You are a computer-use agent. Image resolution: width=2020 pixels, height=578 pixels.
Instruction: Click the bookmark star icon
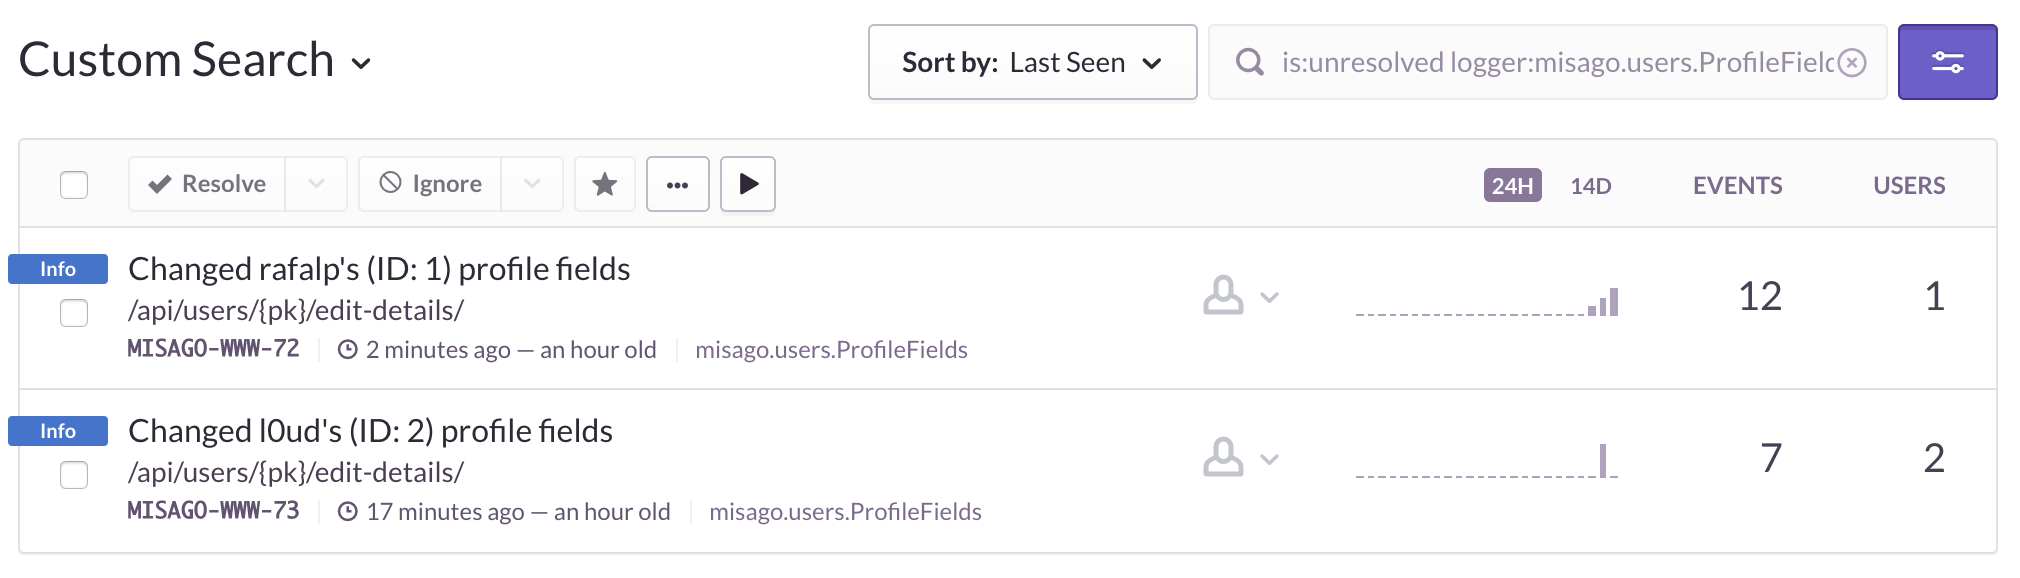point(605,184)
